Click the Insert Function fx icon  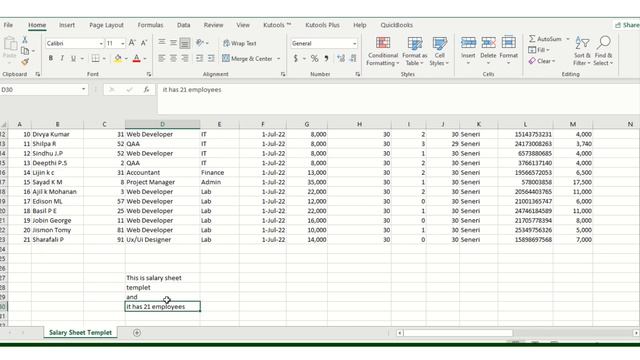(x=146, y=89)
